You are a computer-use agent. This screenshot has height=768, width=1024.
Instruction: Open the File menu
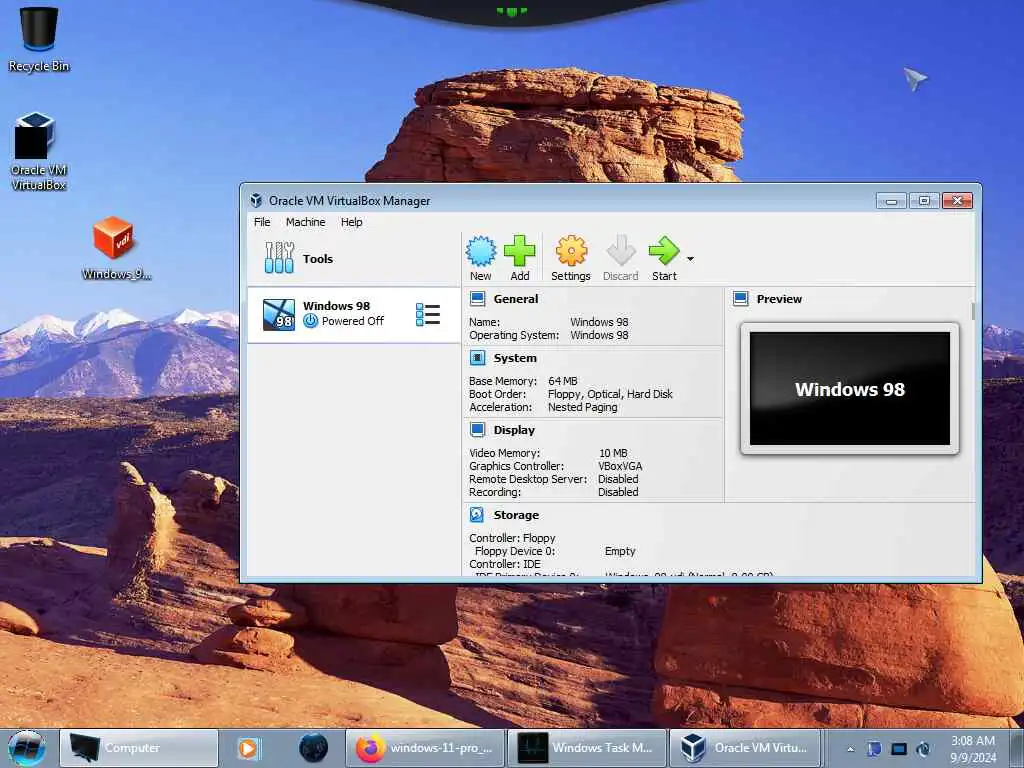(262, 222)
